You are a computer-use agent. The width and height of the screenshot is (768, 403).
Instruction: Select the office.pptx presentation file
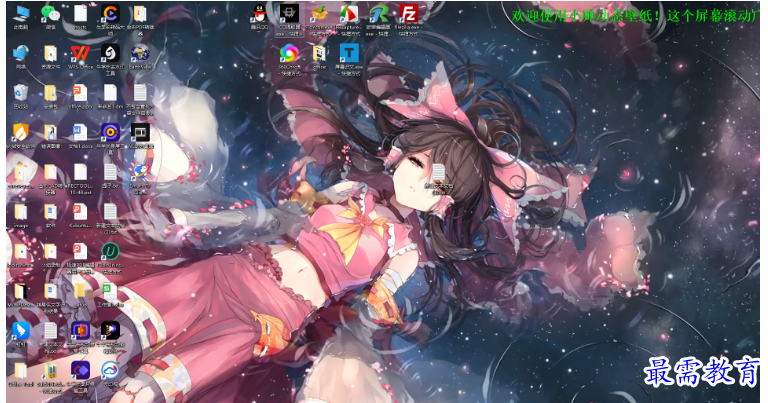coord(80,93)
